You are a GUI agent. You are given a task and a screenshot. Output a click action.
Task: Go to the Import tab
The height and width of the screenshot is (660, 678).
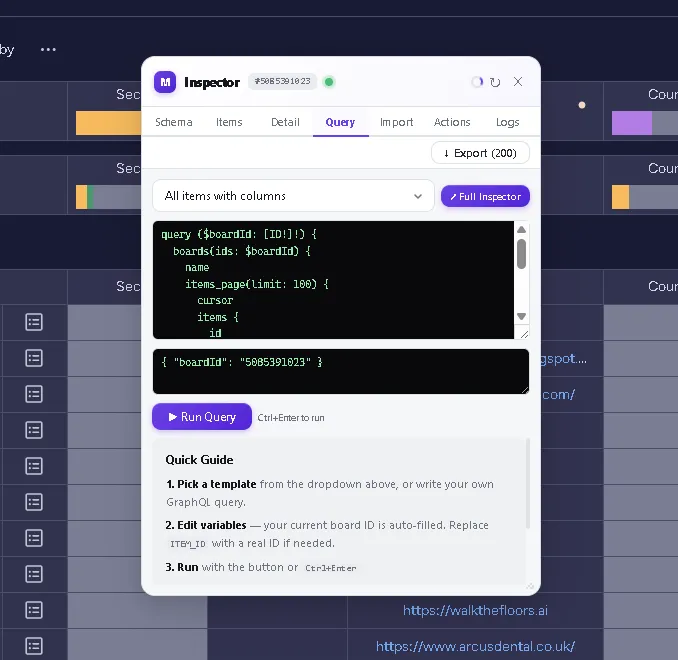(x=397, y=122)
